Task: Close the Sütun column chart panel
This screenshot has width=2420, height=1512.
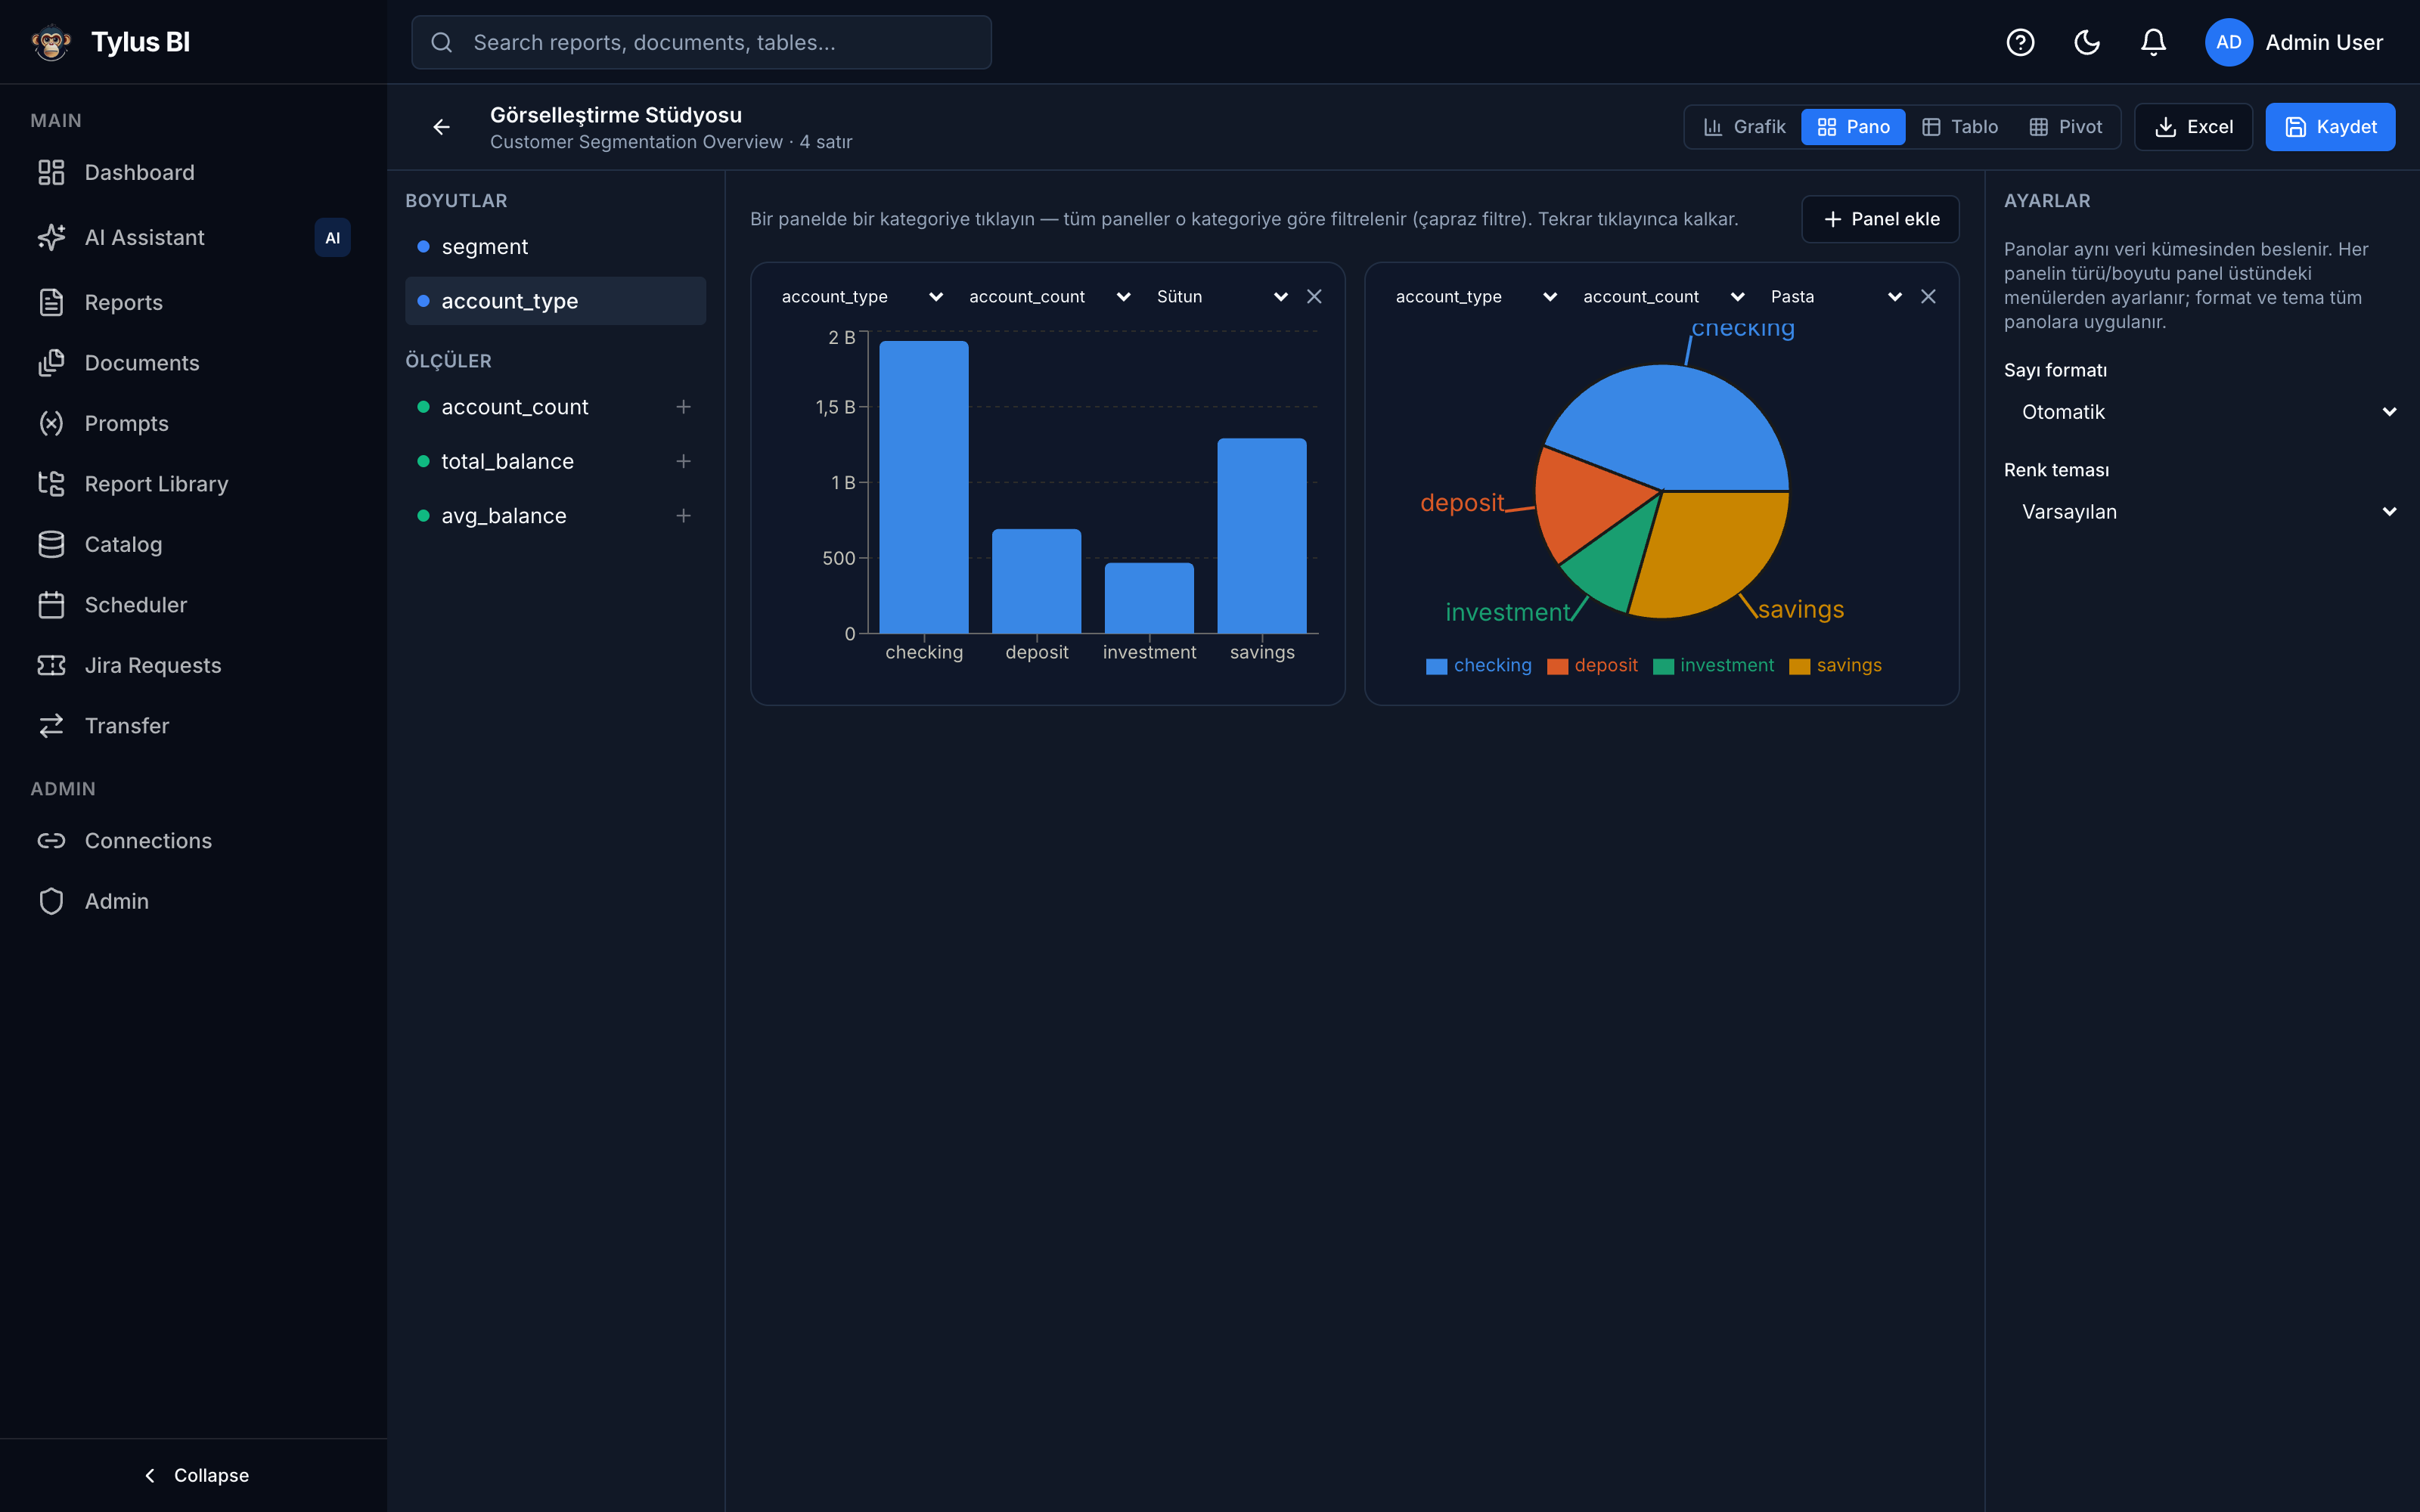Action: (x=1314, y=297)
